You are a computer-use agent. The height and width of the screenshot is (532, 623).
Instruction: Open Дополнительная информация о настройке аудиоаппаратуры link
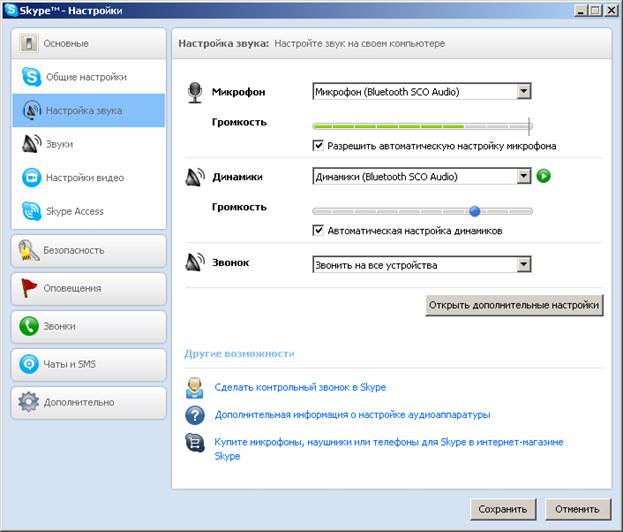pyautogui.click(x=352, y=415)
